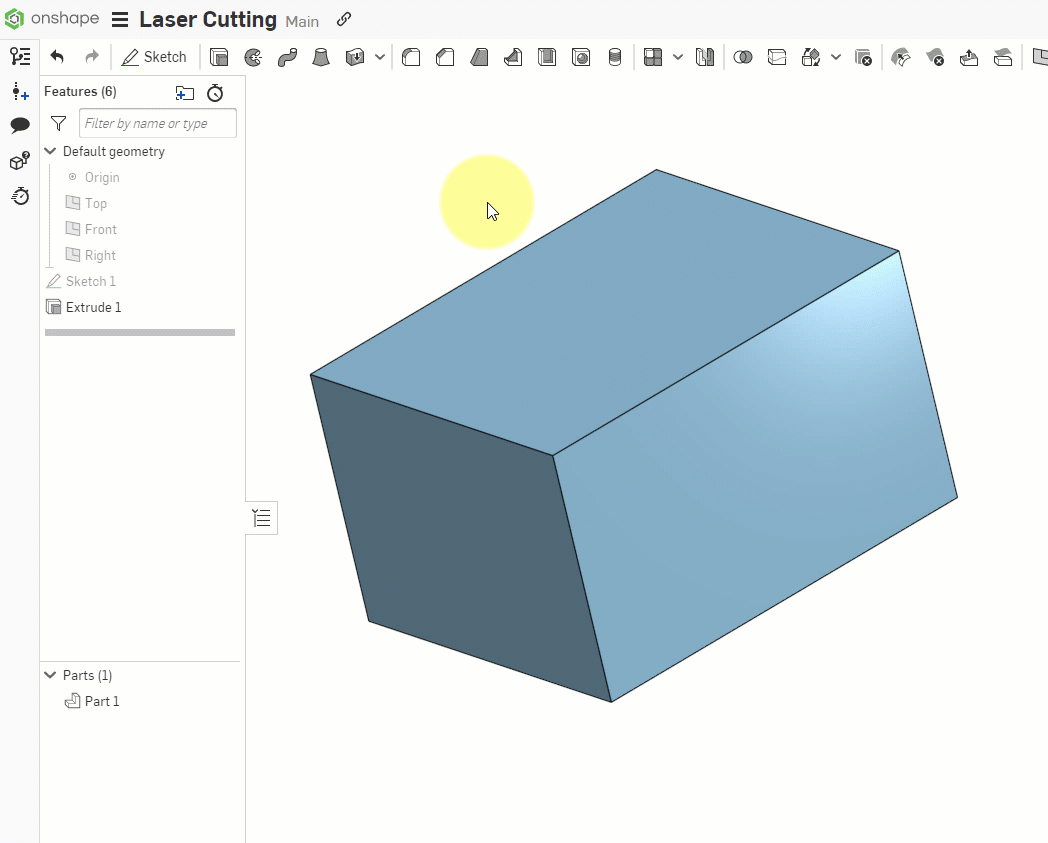
Task: Open the versions and history panel
Action: [x=20, y=197]
